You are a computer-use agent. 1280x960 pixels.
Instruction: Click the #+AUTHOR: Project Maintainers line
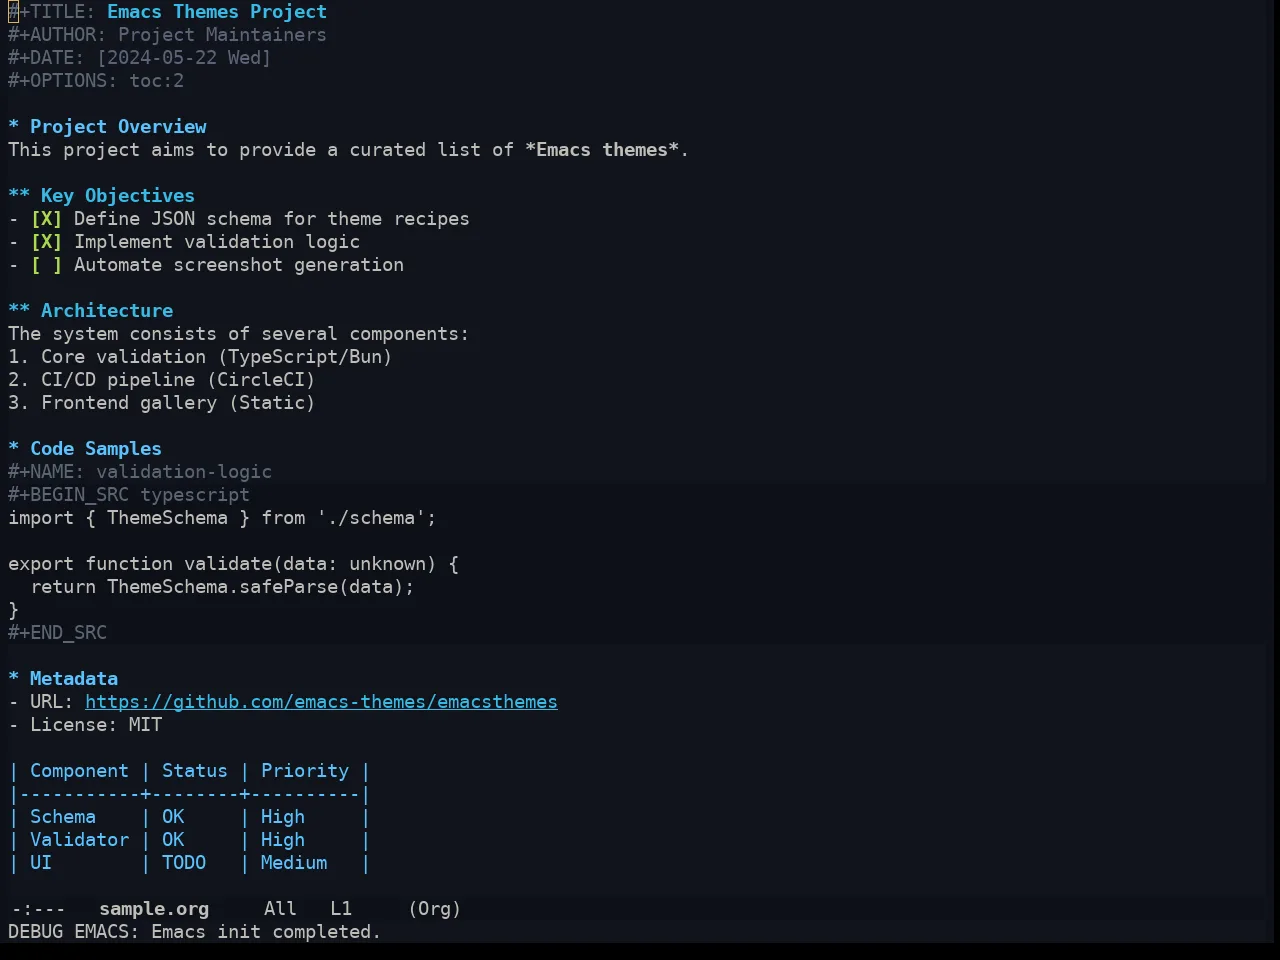[x=167, y=35]
